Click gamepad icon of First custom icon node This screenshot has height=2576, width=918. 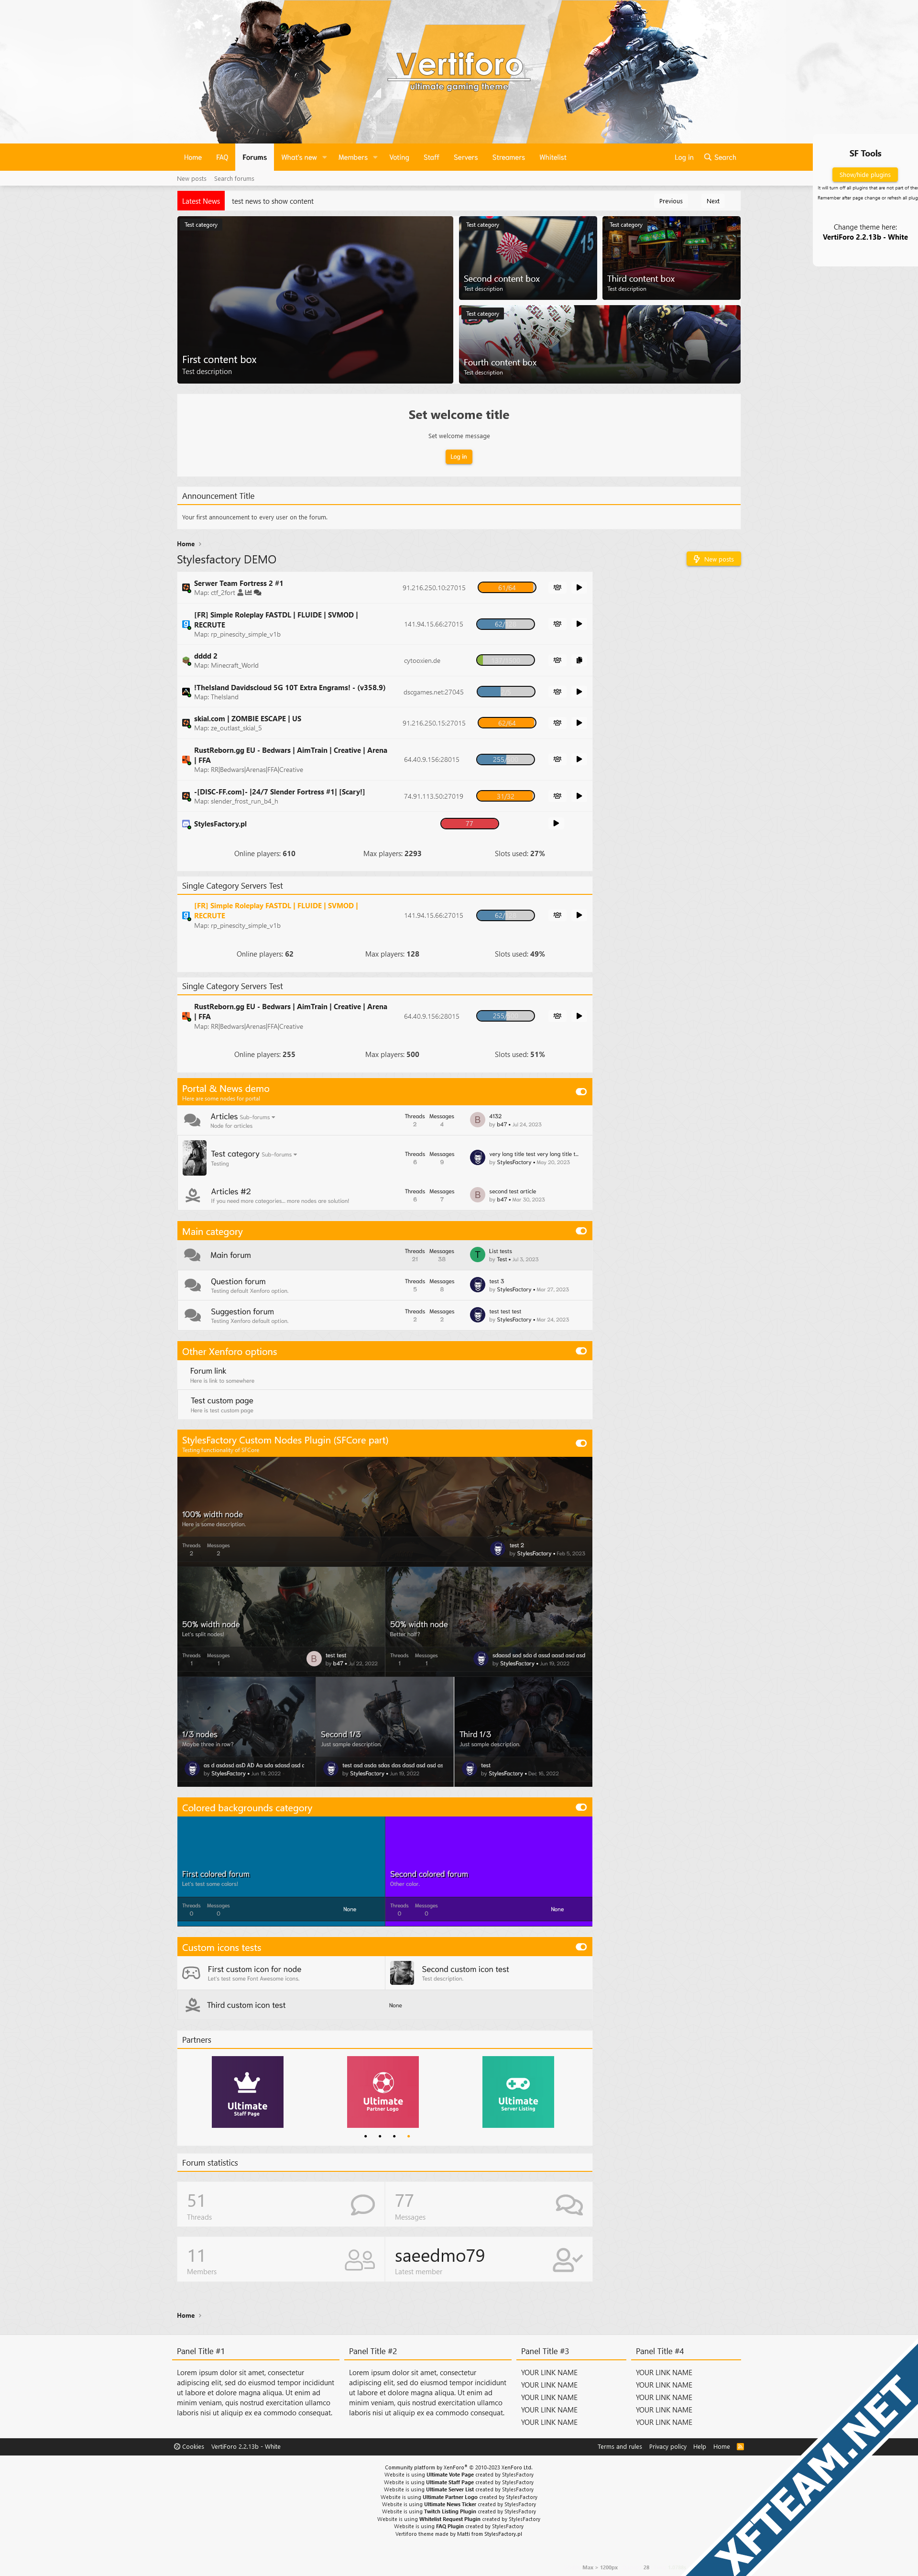[191, 1973]
